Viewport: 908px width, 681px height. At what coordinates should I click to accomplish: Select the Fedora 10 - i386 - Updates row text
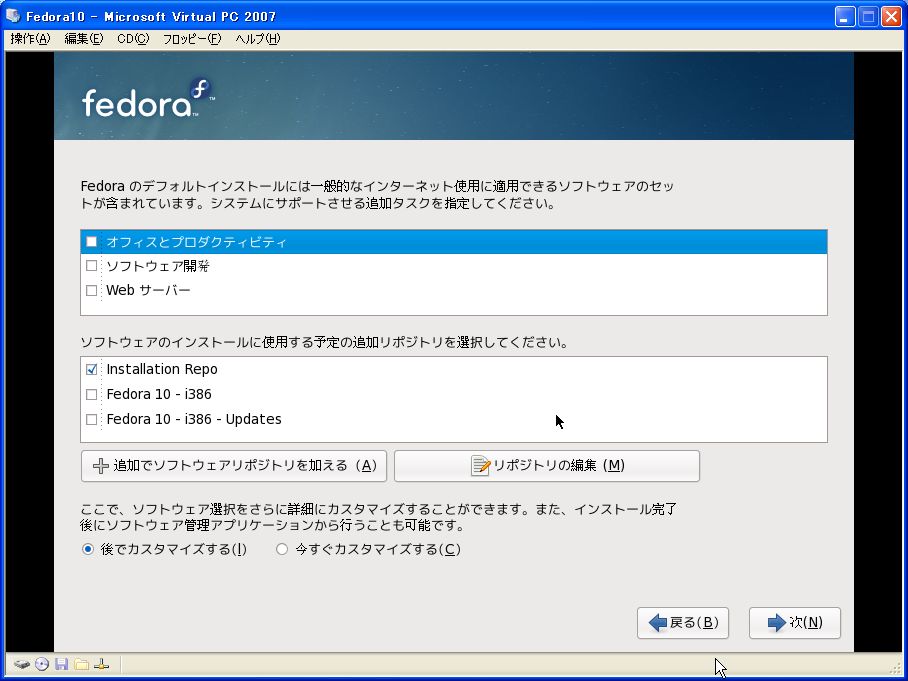point(194,419)
